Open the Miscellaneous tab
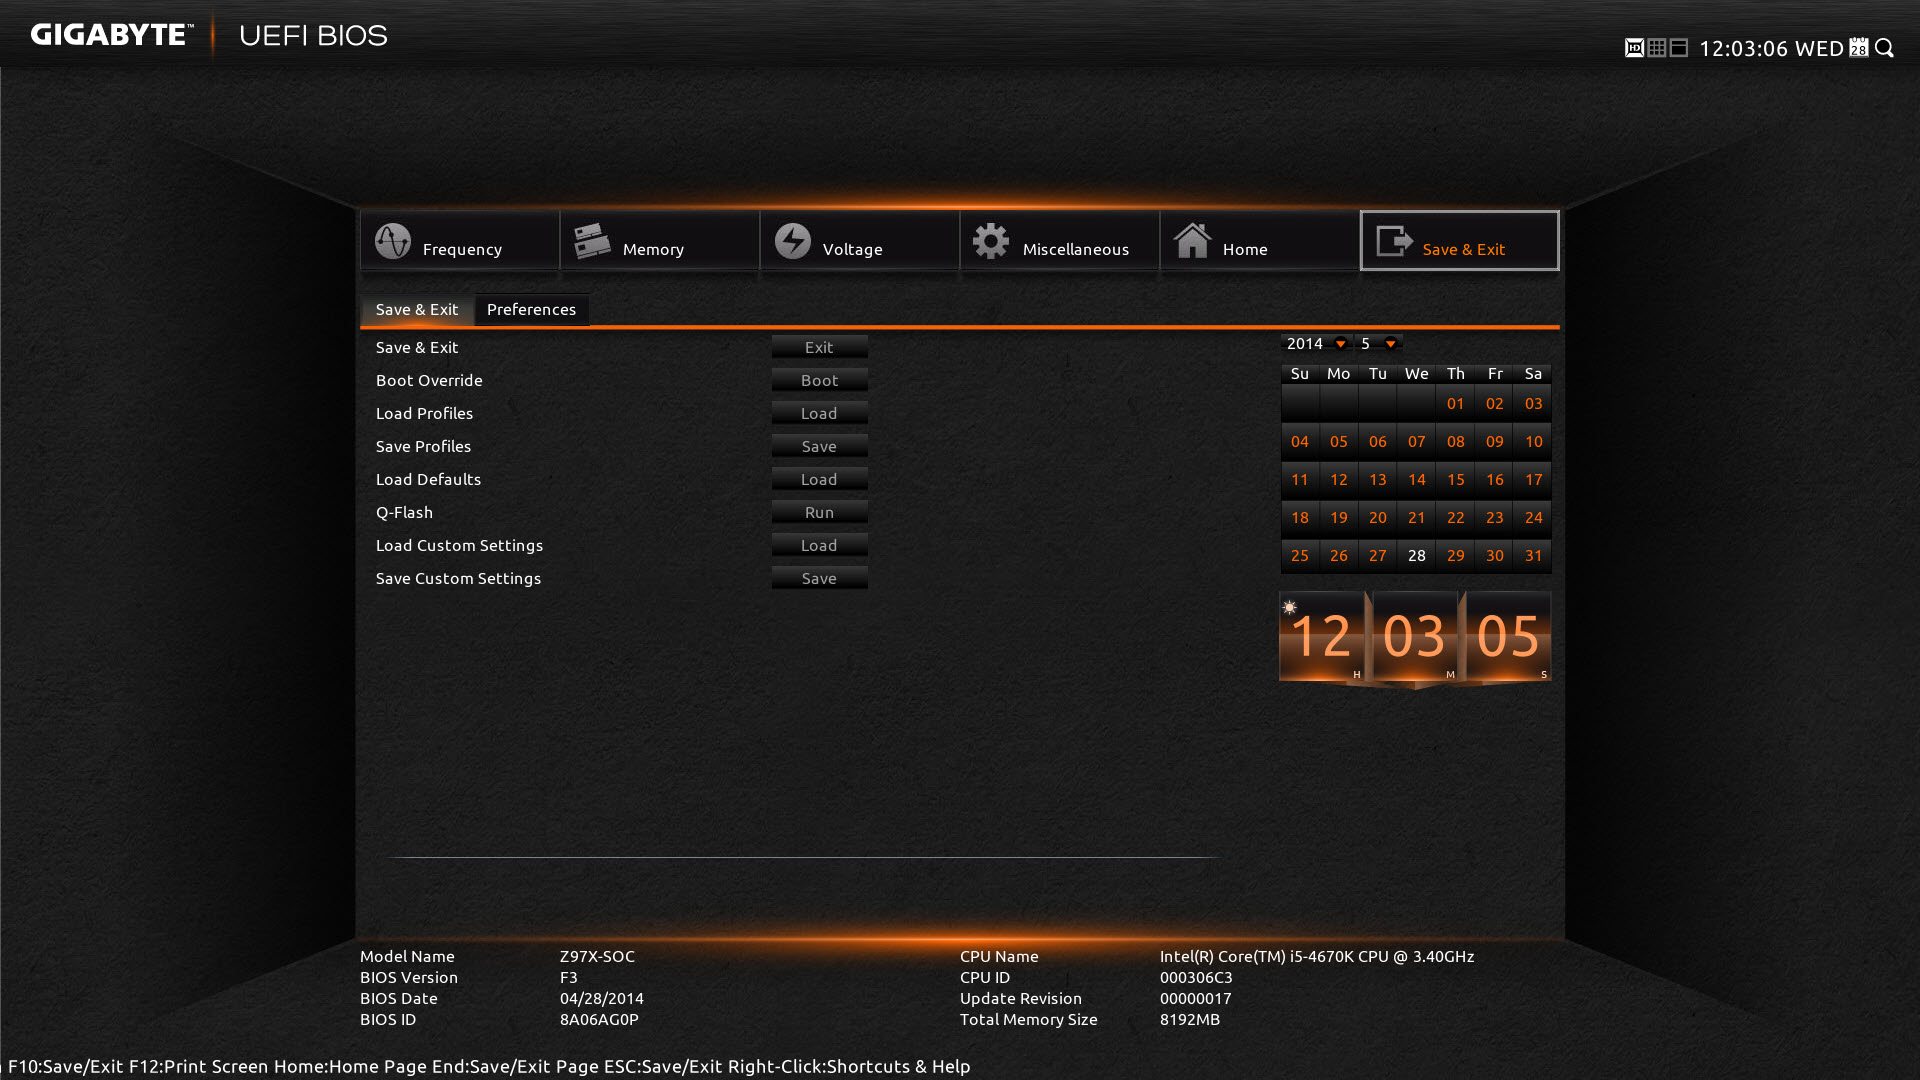 (1060, 240)
